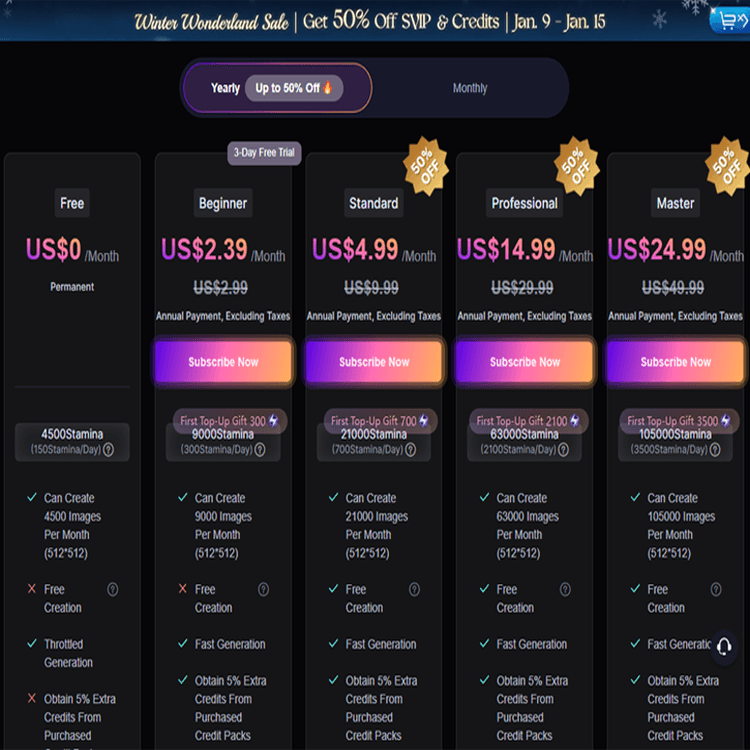Switch billing to Monthly
This screenshot has height=750, width=750.
coord(469,88)
